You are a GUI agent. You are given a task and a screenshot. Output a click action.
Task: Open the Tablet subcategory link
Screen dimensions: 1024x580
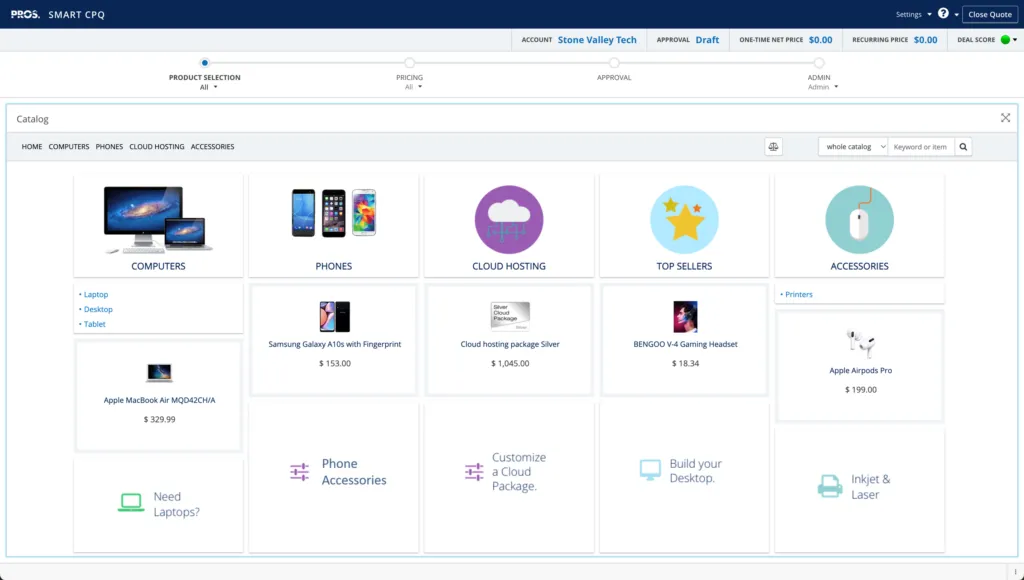95,324
